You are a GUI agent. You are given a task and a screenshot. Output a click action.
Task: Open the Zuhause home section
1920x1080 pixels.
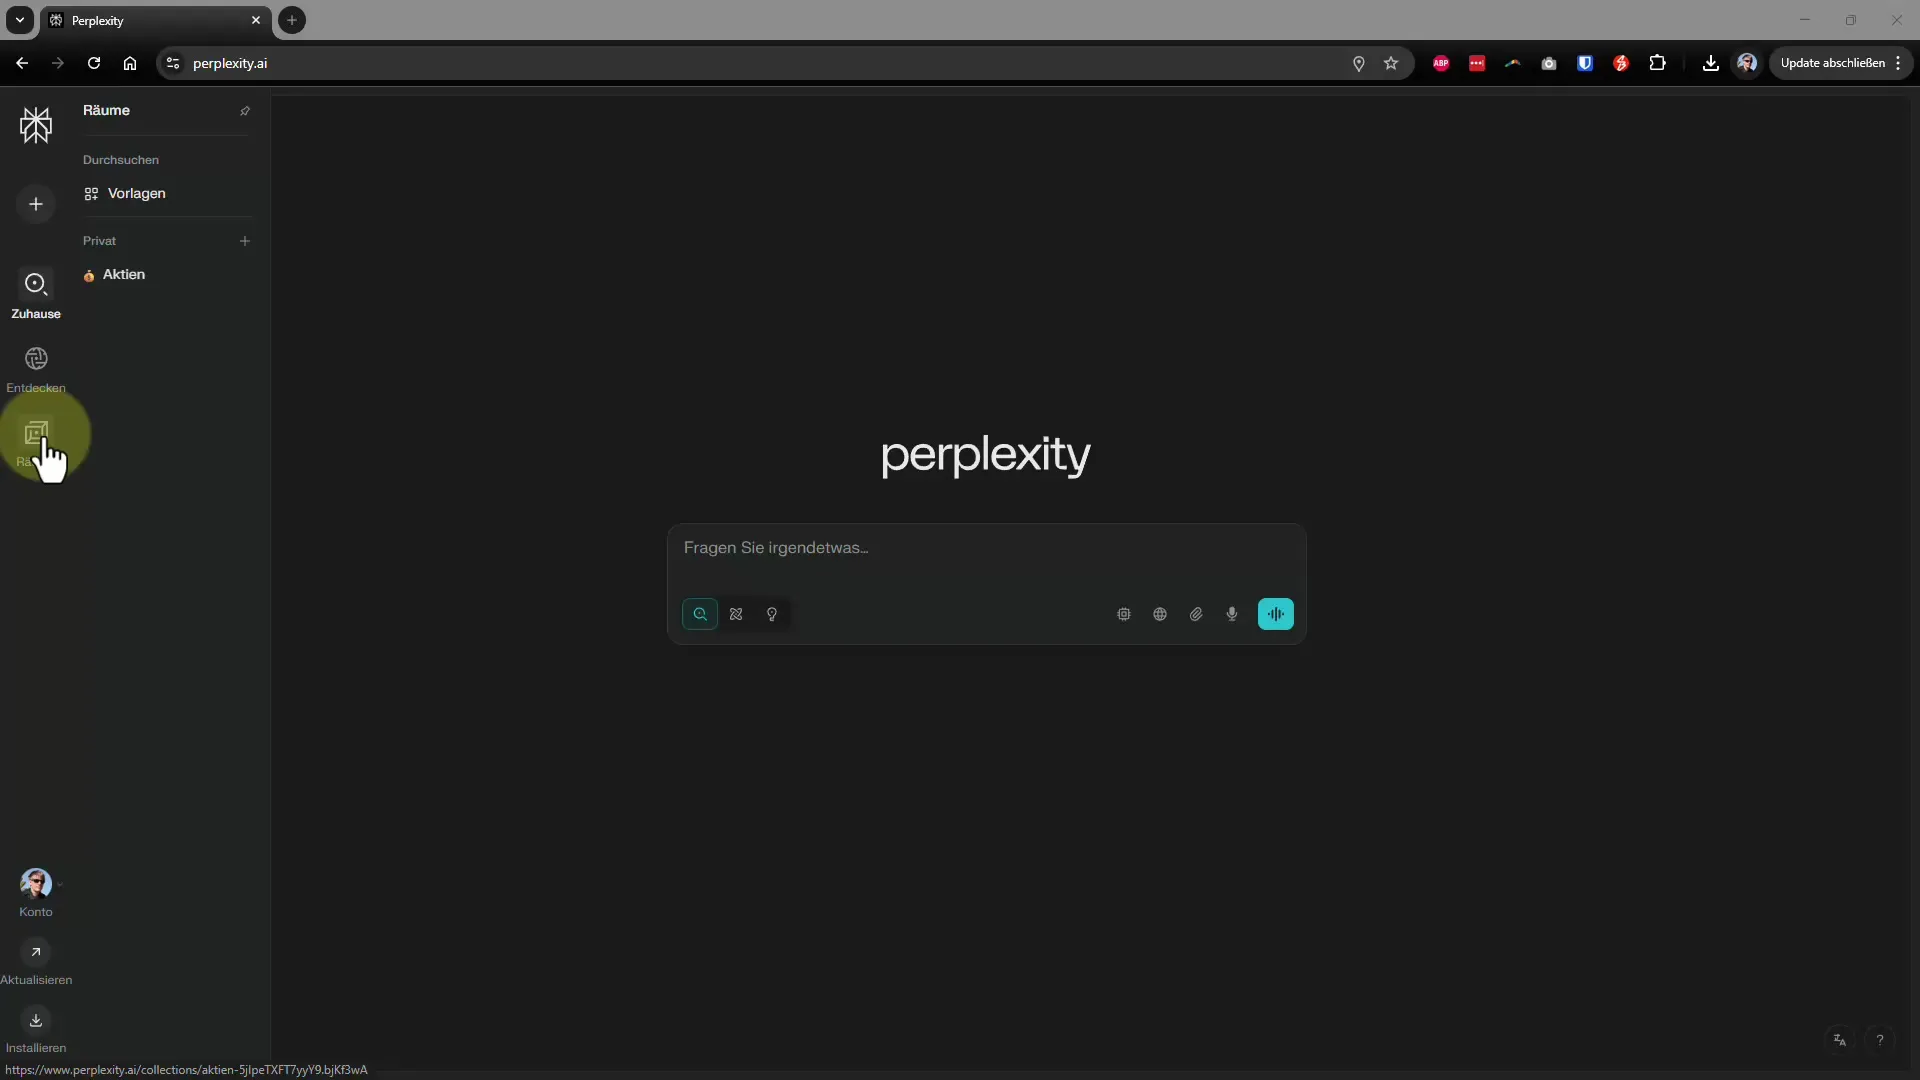pos(36,295)
